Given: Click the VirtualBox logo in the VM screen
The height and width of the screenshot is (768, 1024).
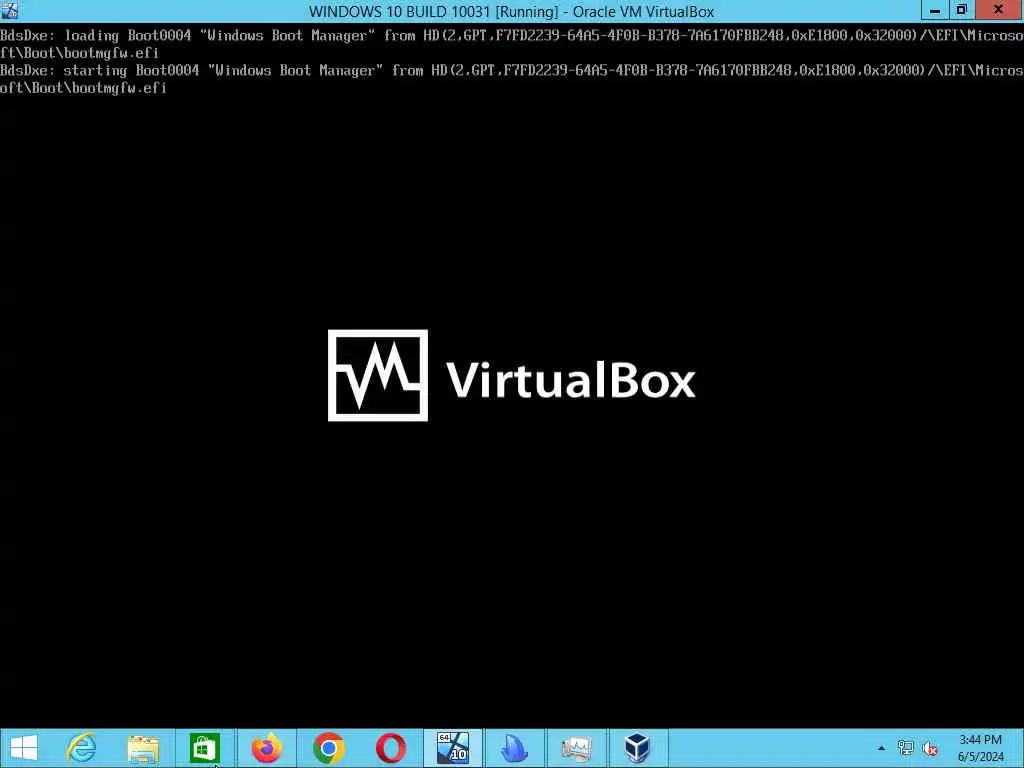Looking at the screenshot, I should (x=511, y=376).
